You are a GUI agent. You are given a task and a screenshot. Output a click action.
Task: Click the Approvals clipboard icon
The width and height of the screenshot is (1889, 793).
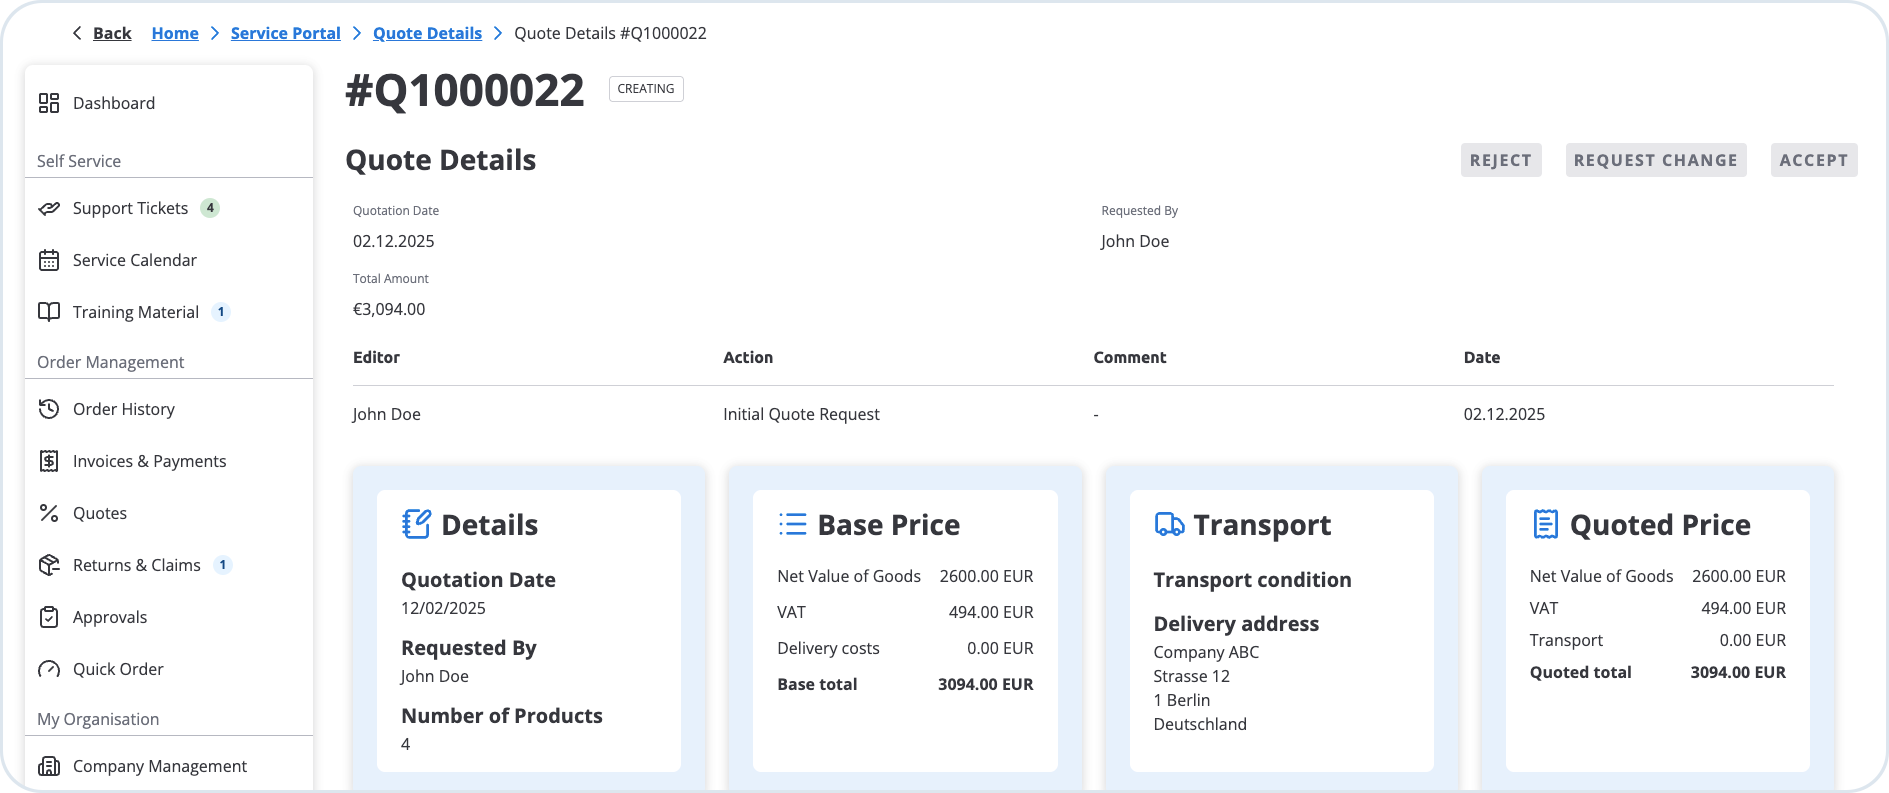click(x=49, y=617)
